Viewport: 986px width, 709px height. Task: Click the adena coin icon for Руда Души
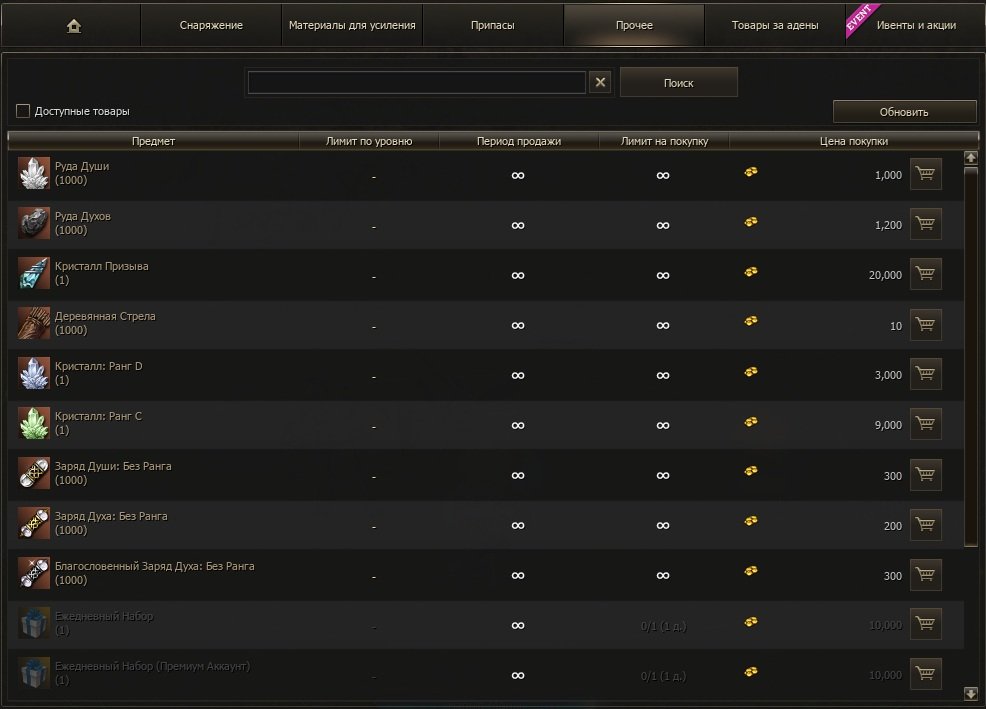tap(751, 172)
